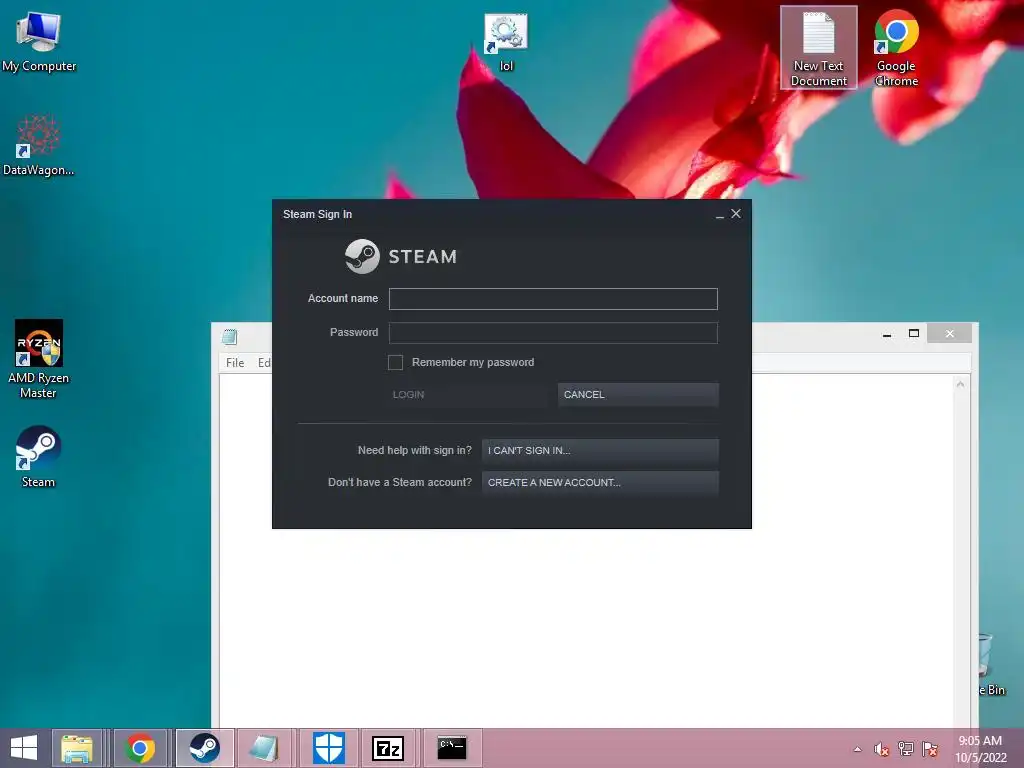Close the Steam Sign In dialog
This screenshot has width=1024, height=768.
coord(736,214)
